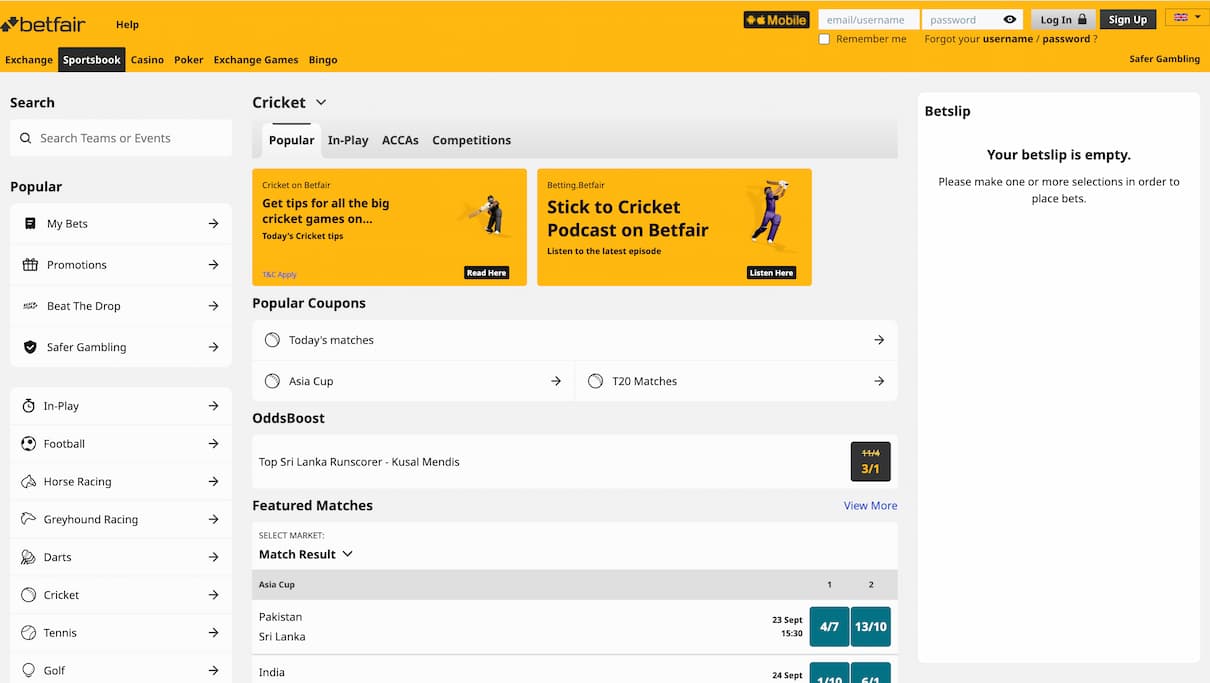Image resolution: width=1210 pixels, height=683 pixels.
Task: Open the Help menu
Action: click(127, 24)
